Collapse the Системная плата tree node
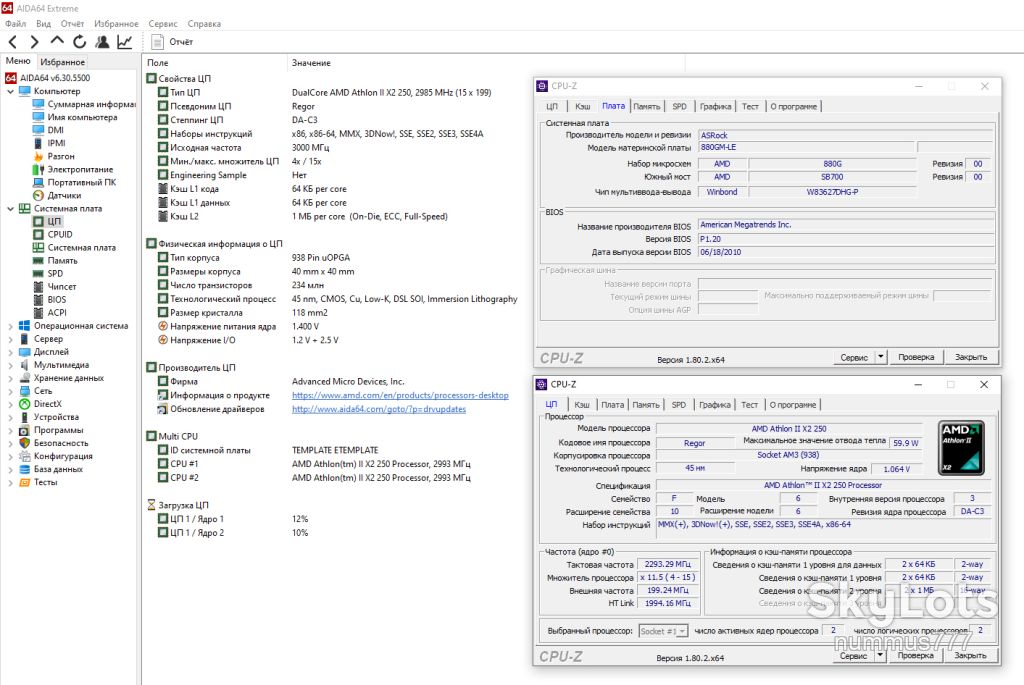This screenshot has width=1024, height=685. click(x=10, y=209)
